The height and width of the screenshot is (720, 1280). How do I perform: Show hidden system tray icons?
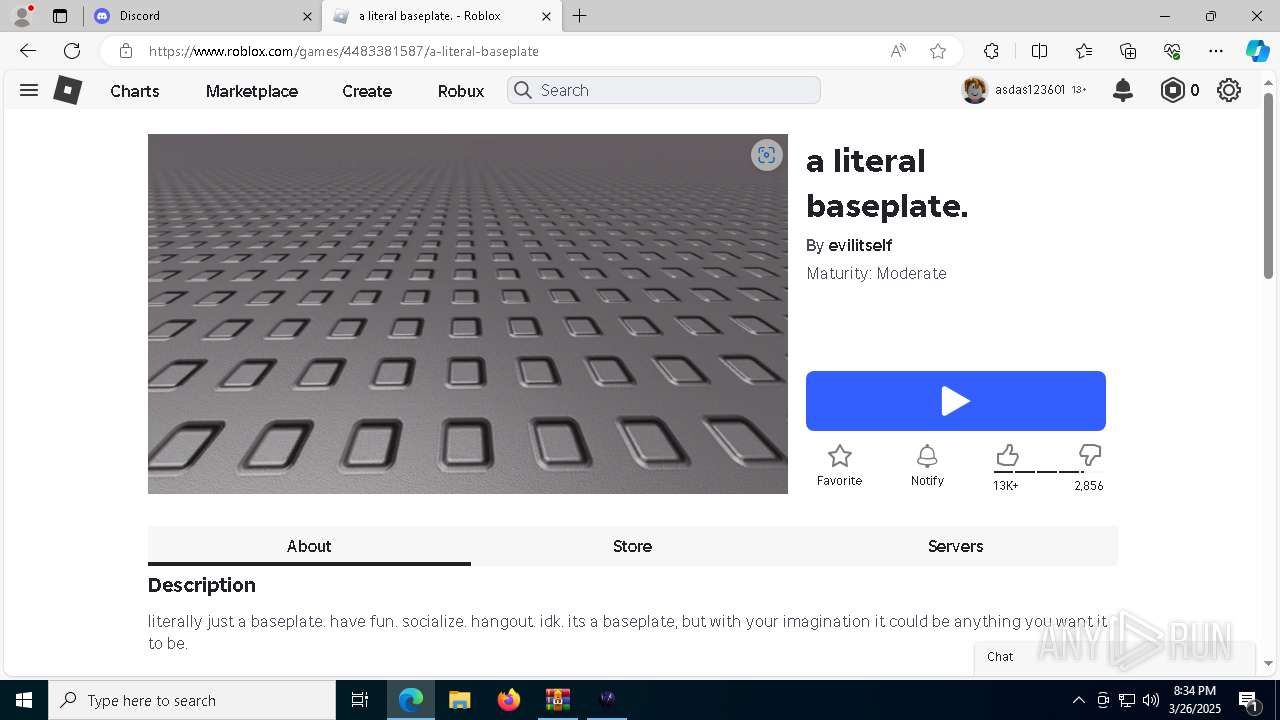pos(1078,700)
